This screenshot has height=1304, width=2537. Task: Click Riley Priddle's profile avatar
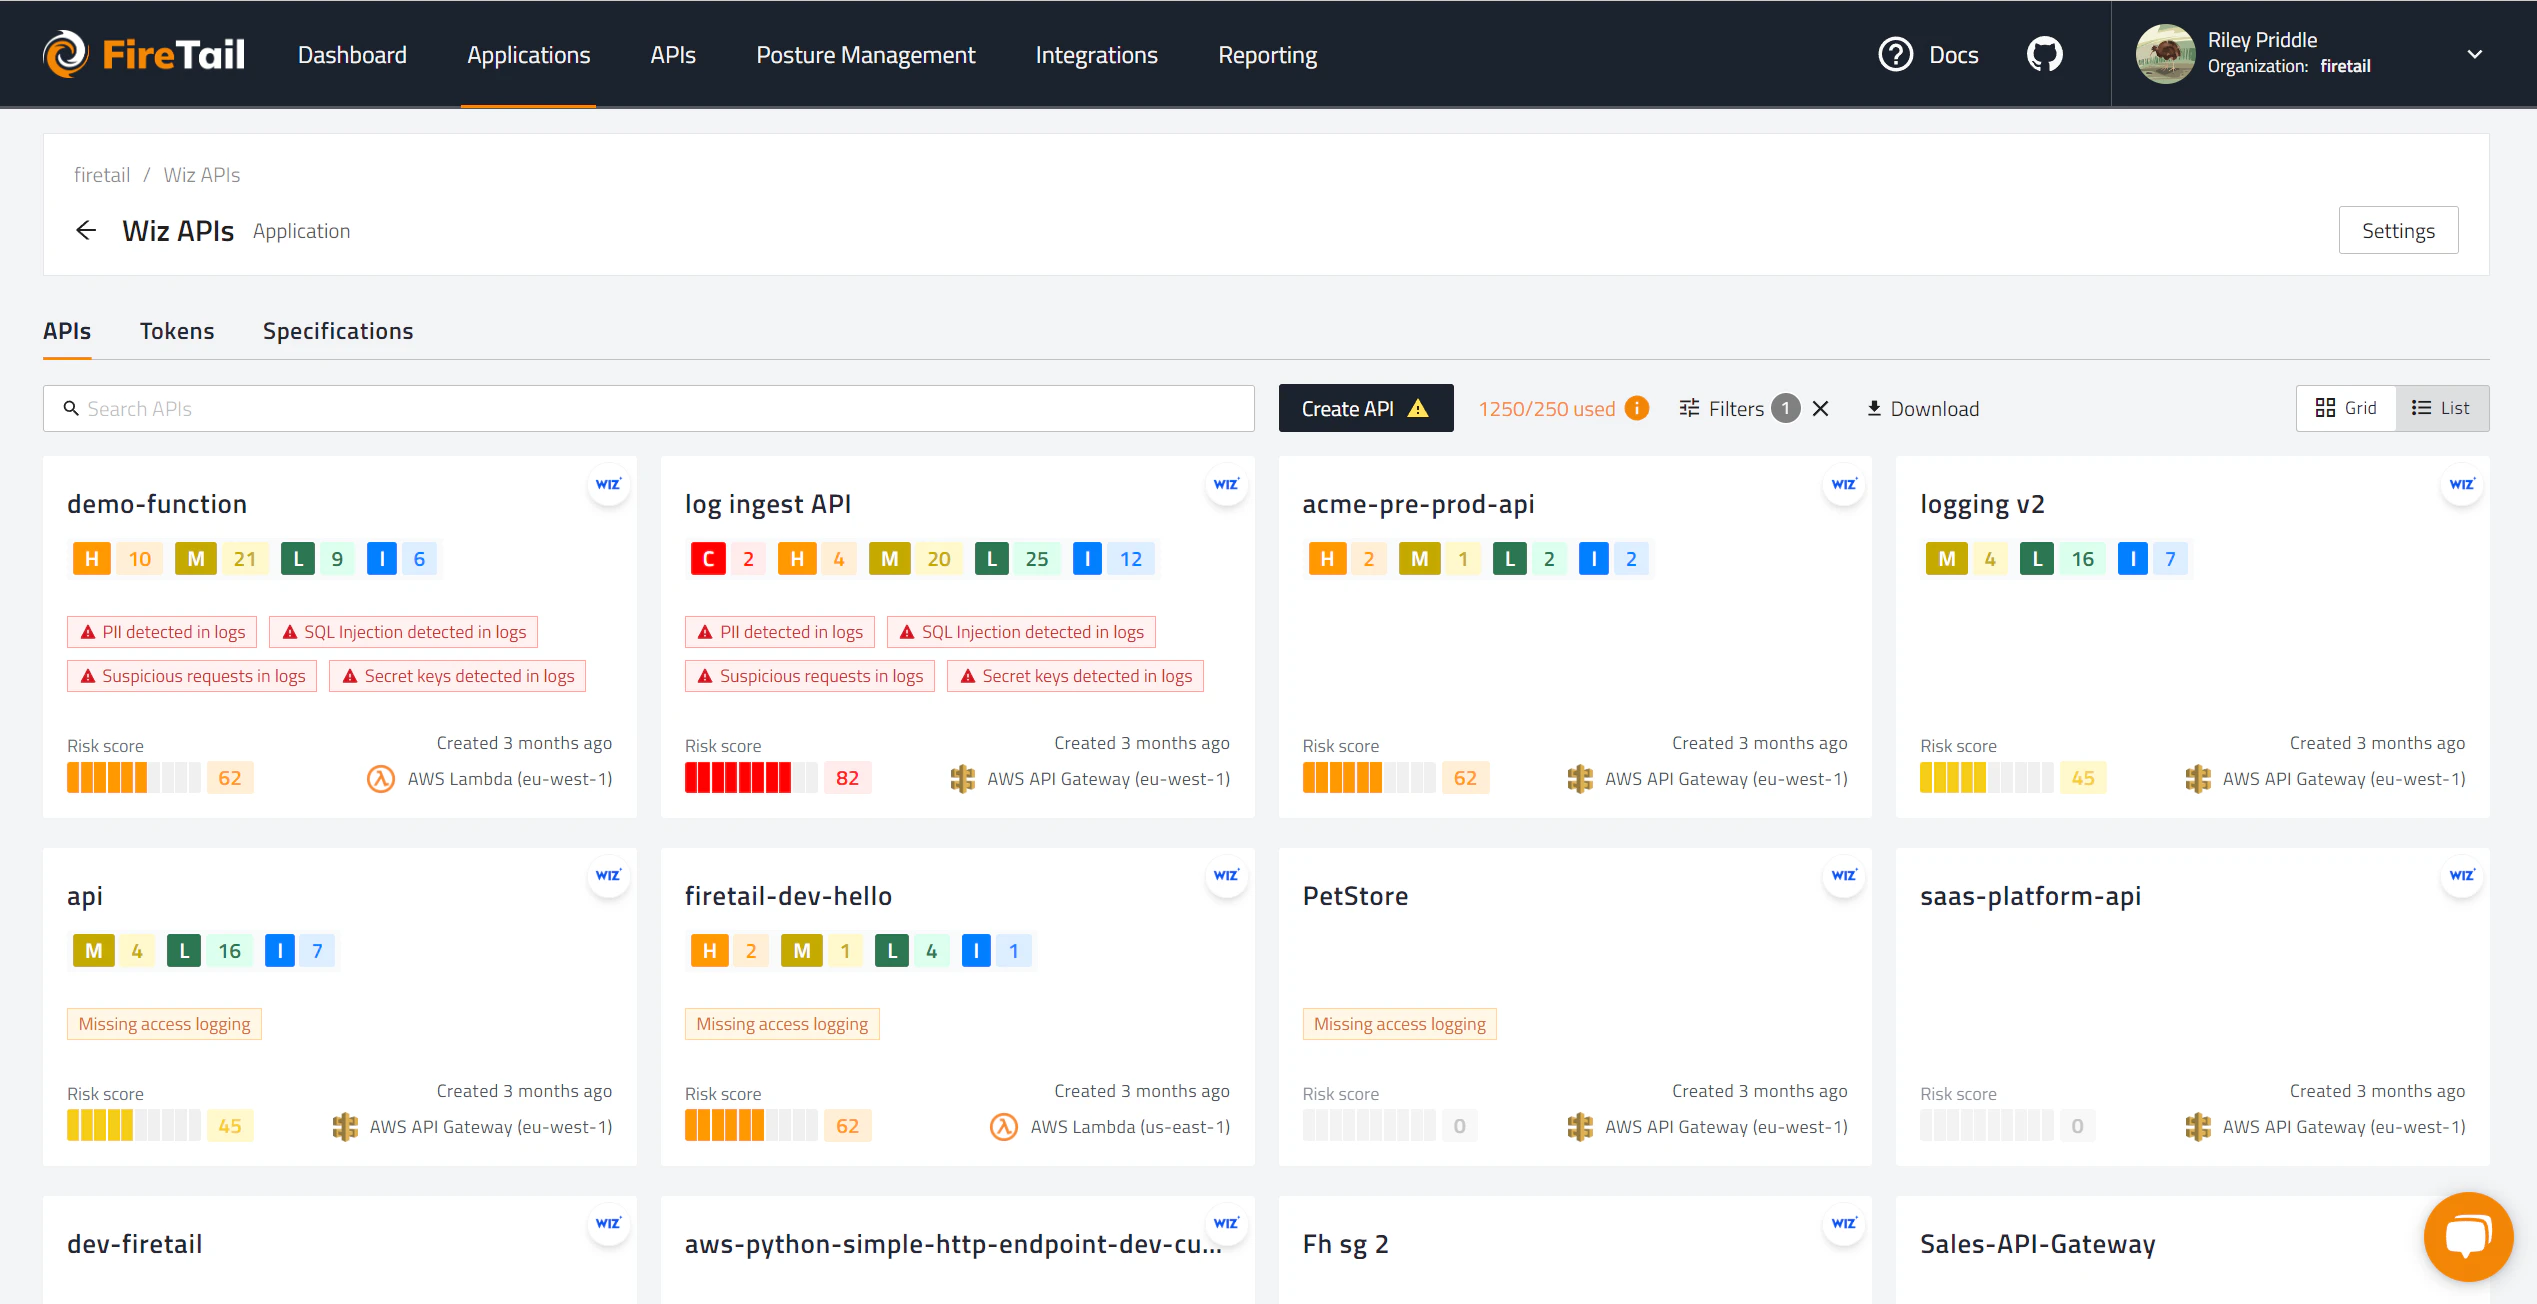pos(2165,54)
